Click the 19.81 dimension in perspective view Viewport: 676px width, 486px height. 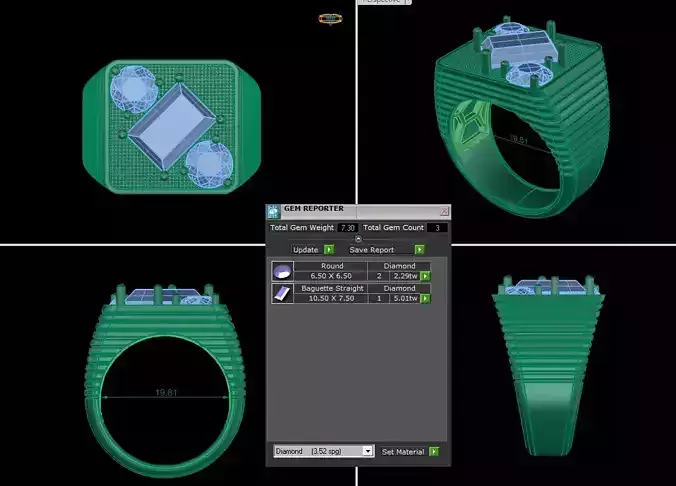[x=518, y=139]
